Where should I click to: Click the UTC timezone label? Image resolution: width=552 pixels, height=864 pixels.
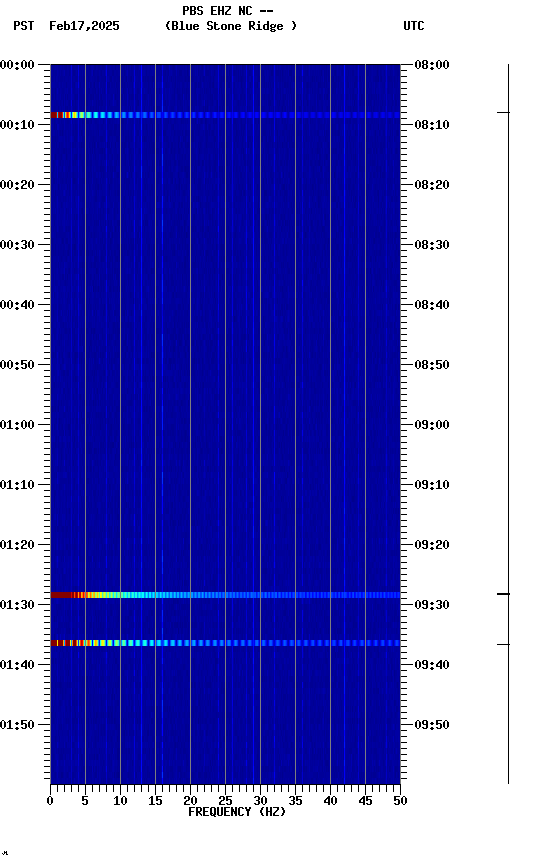point(414,26)
